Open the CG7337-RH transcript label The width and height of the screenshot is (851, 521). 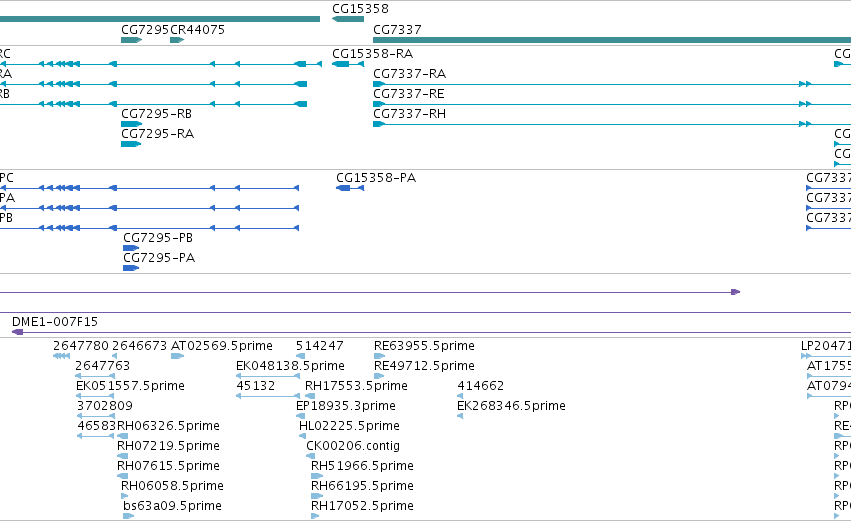click(410, 114)
